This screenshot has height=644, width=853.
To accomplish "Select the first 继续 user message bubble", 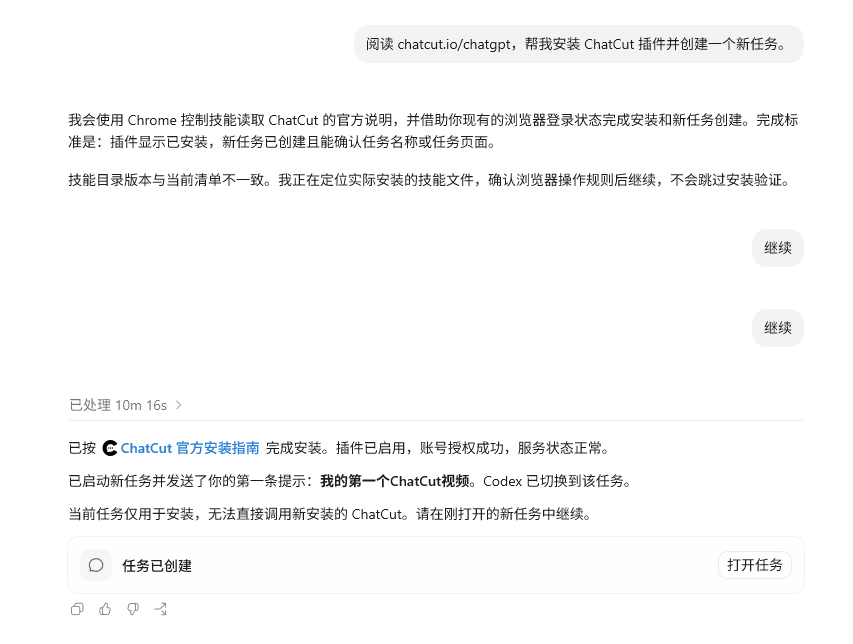I will [777, 248].
